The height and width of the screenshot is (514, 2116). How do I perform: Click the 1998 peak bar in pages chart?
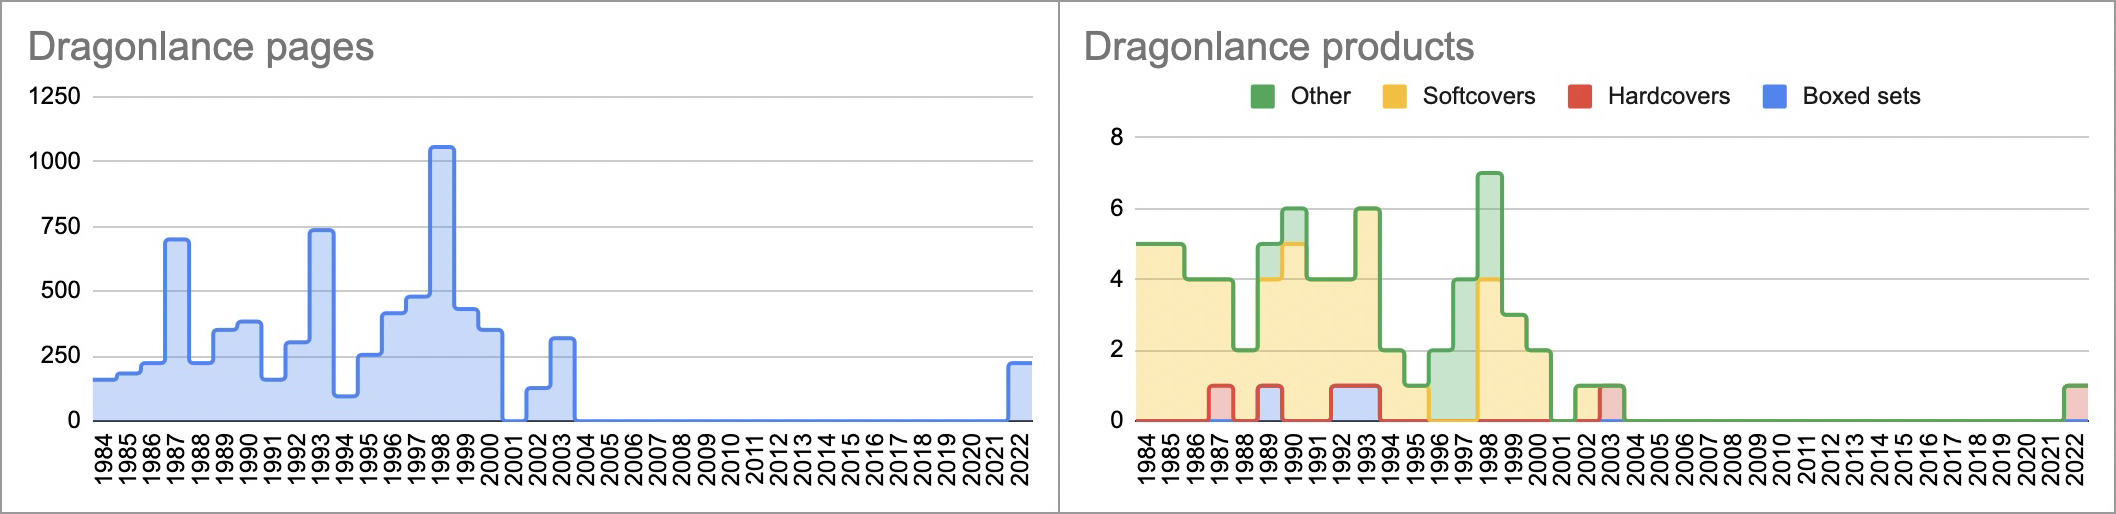coord(442,284)
